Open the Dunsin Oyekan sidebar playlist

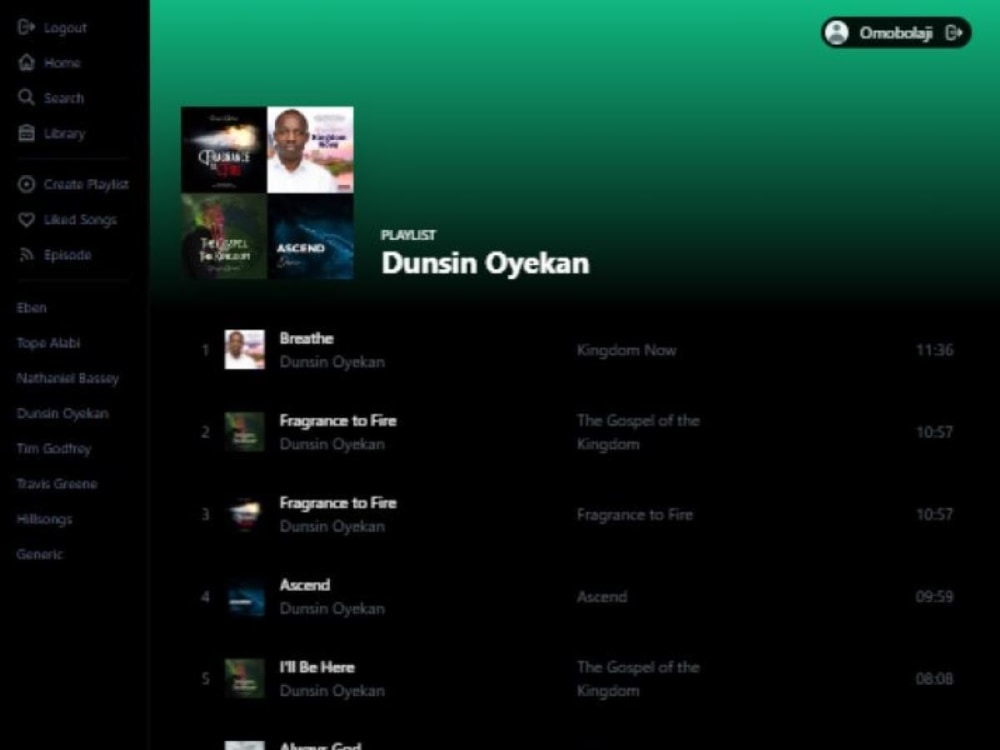pyautogui.click(x=62, y=413)
